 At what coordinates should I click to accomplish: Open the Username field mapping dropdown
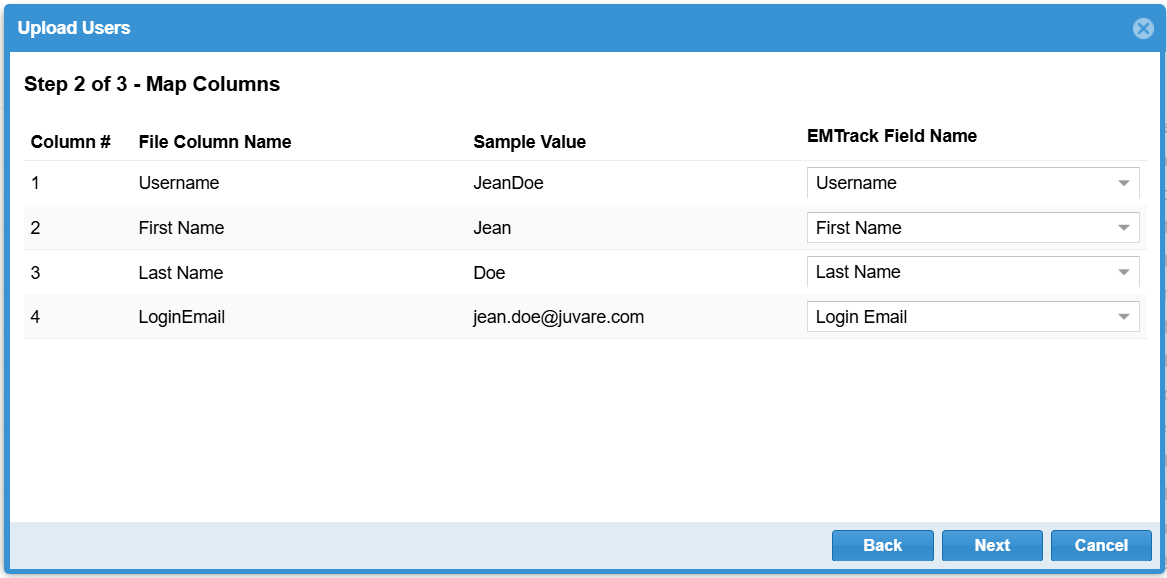pyautogui.click(x=972, y=183)
